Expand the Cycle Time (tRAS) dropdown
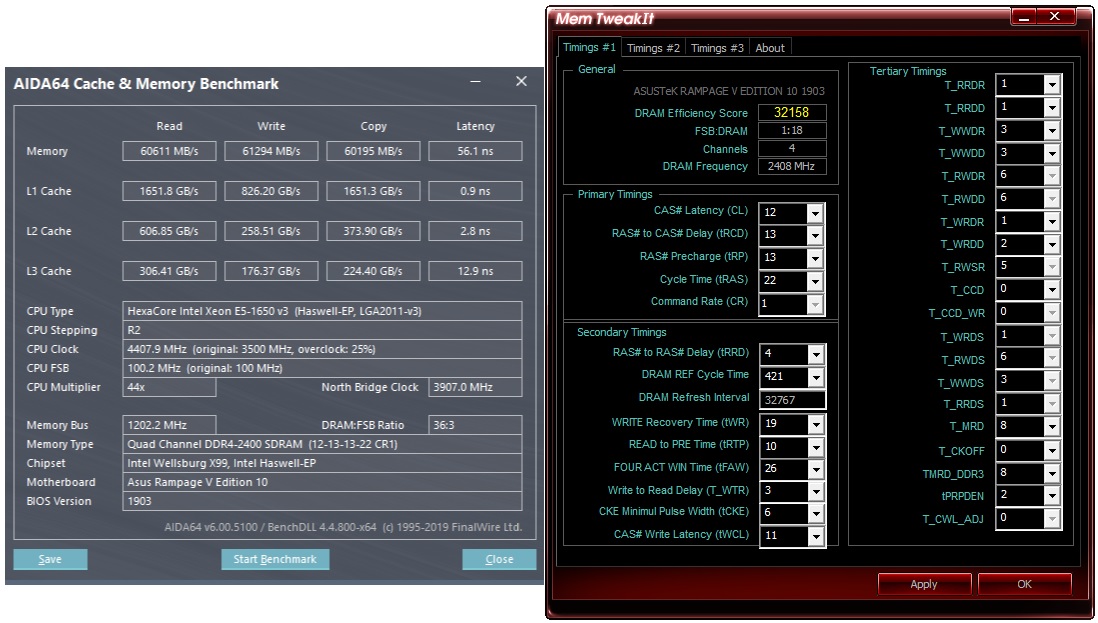The height and width of the screenshot is (623, 1098). pyautogui.click(x=814, y=281)
